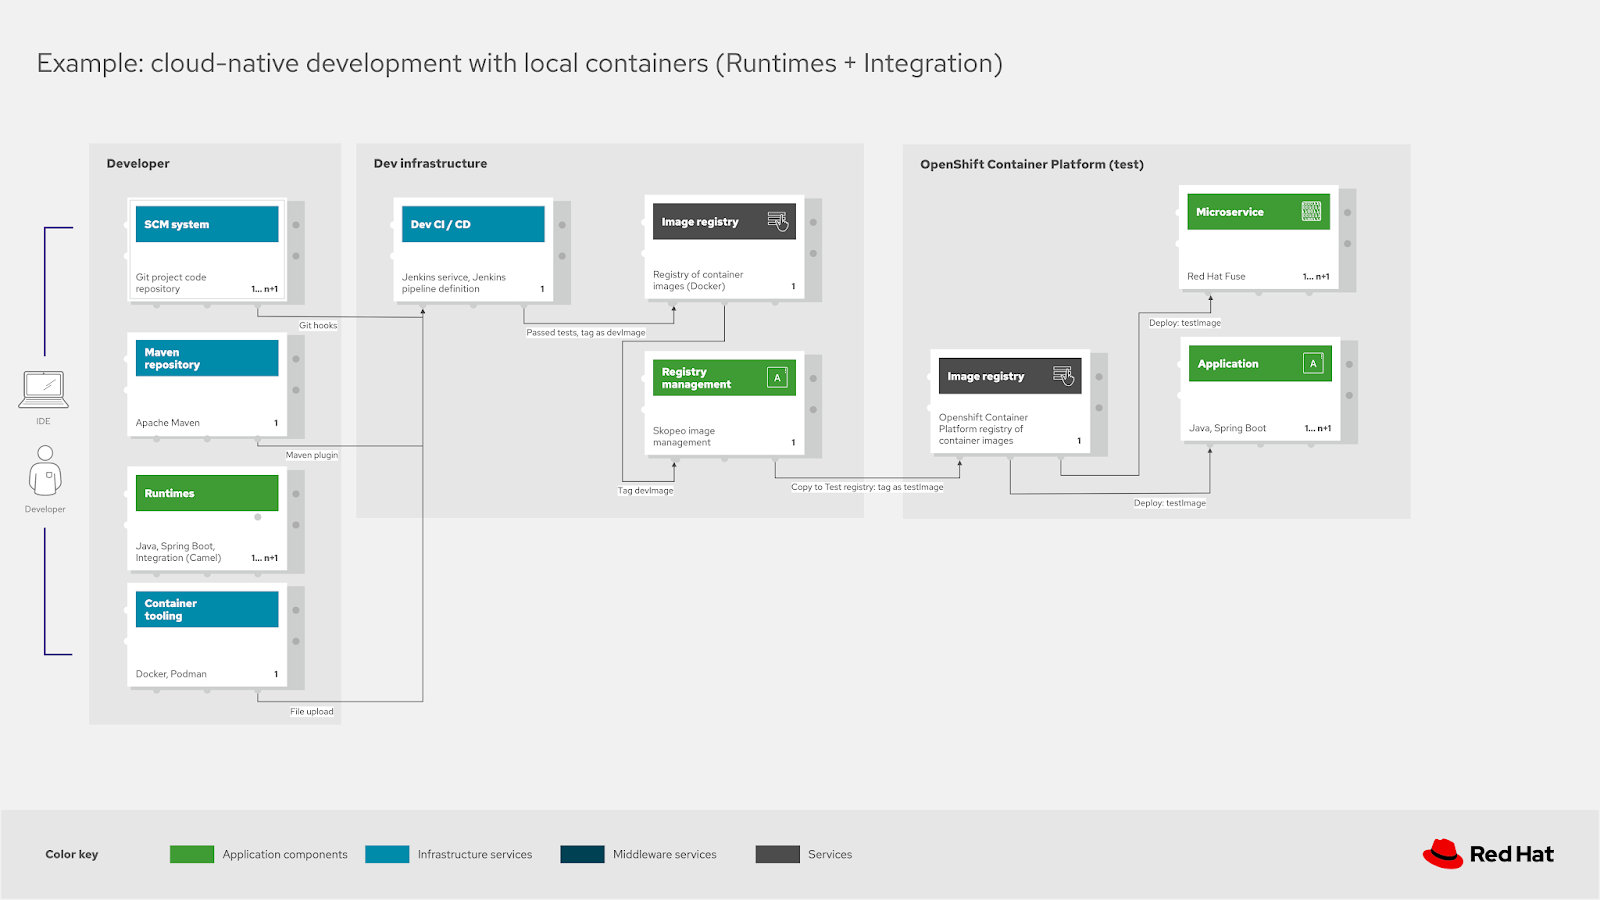Click the Red Hat fedora logo
The image size is (1600, 900).
(x=1443, y=854)
